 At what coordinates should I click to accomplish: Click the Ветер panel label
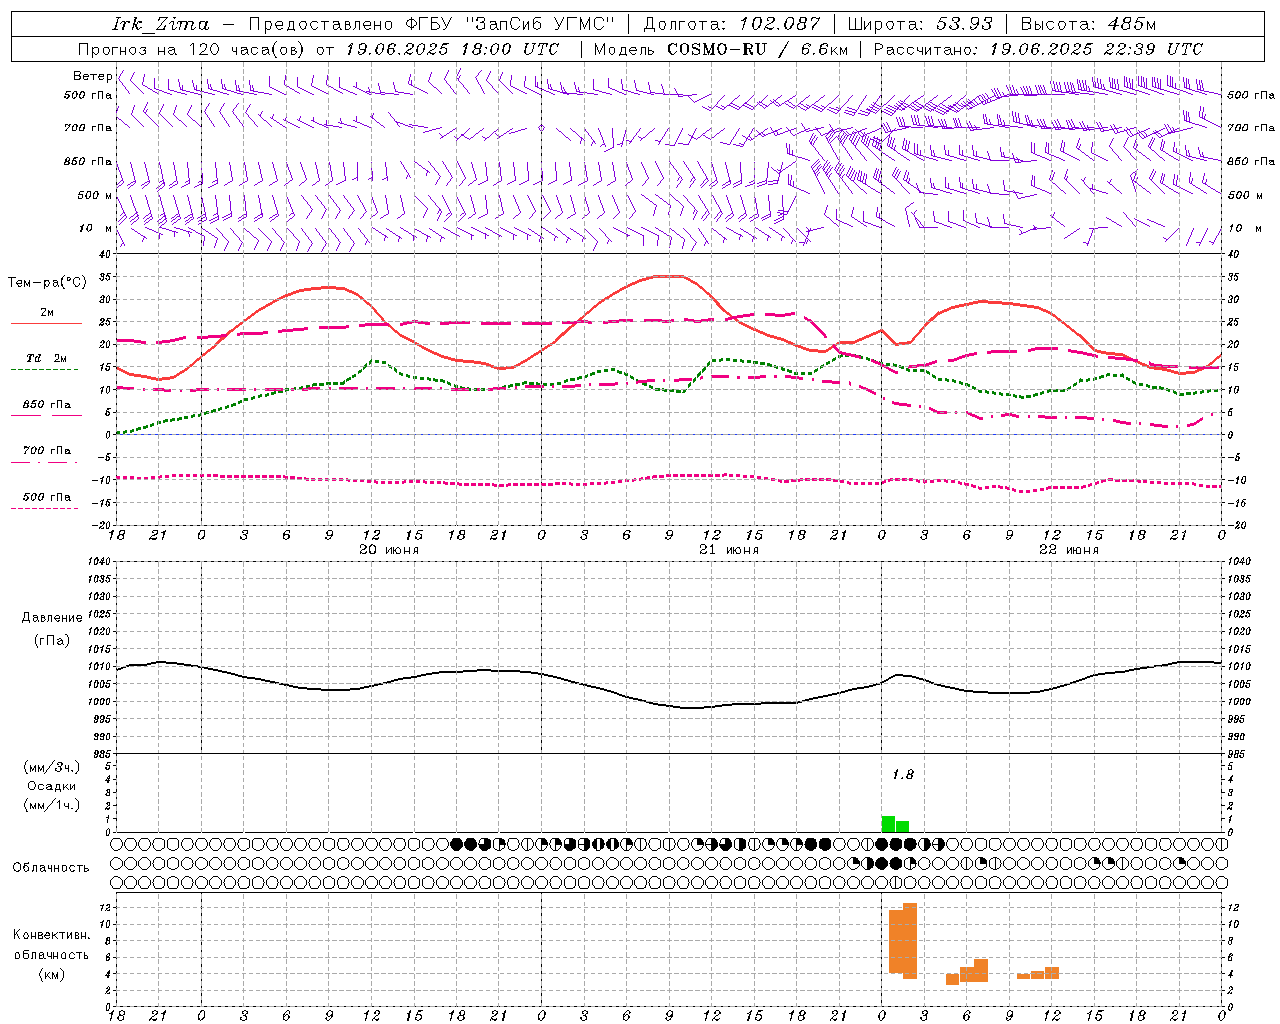tap(92, 76)
